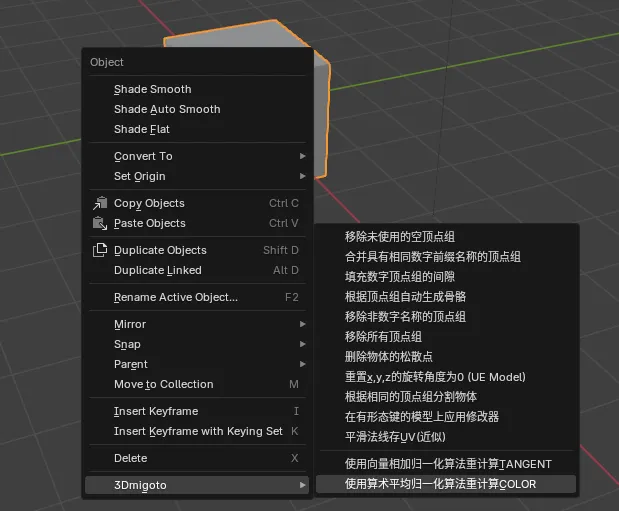Screen dimensions: 619x511
Task: Open the Mirror submenu
Action: (197, 324)
